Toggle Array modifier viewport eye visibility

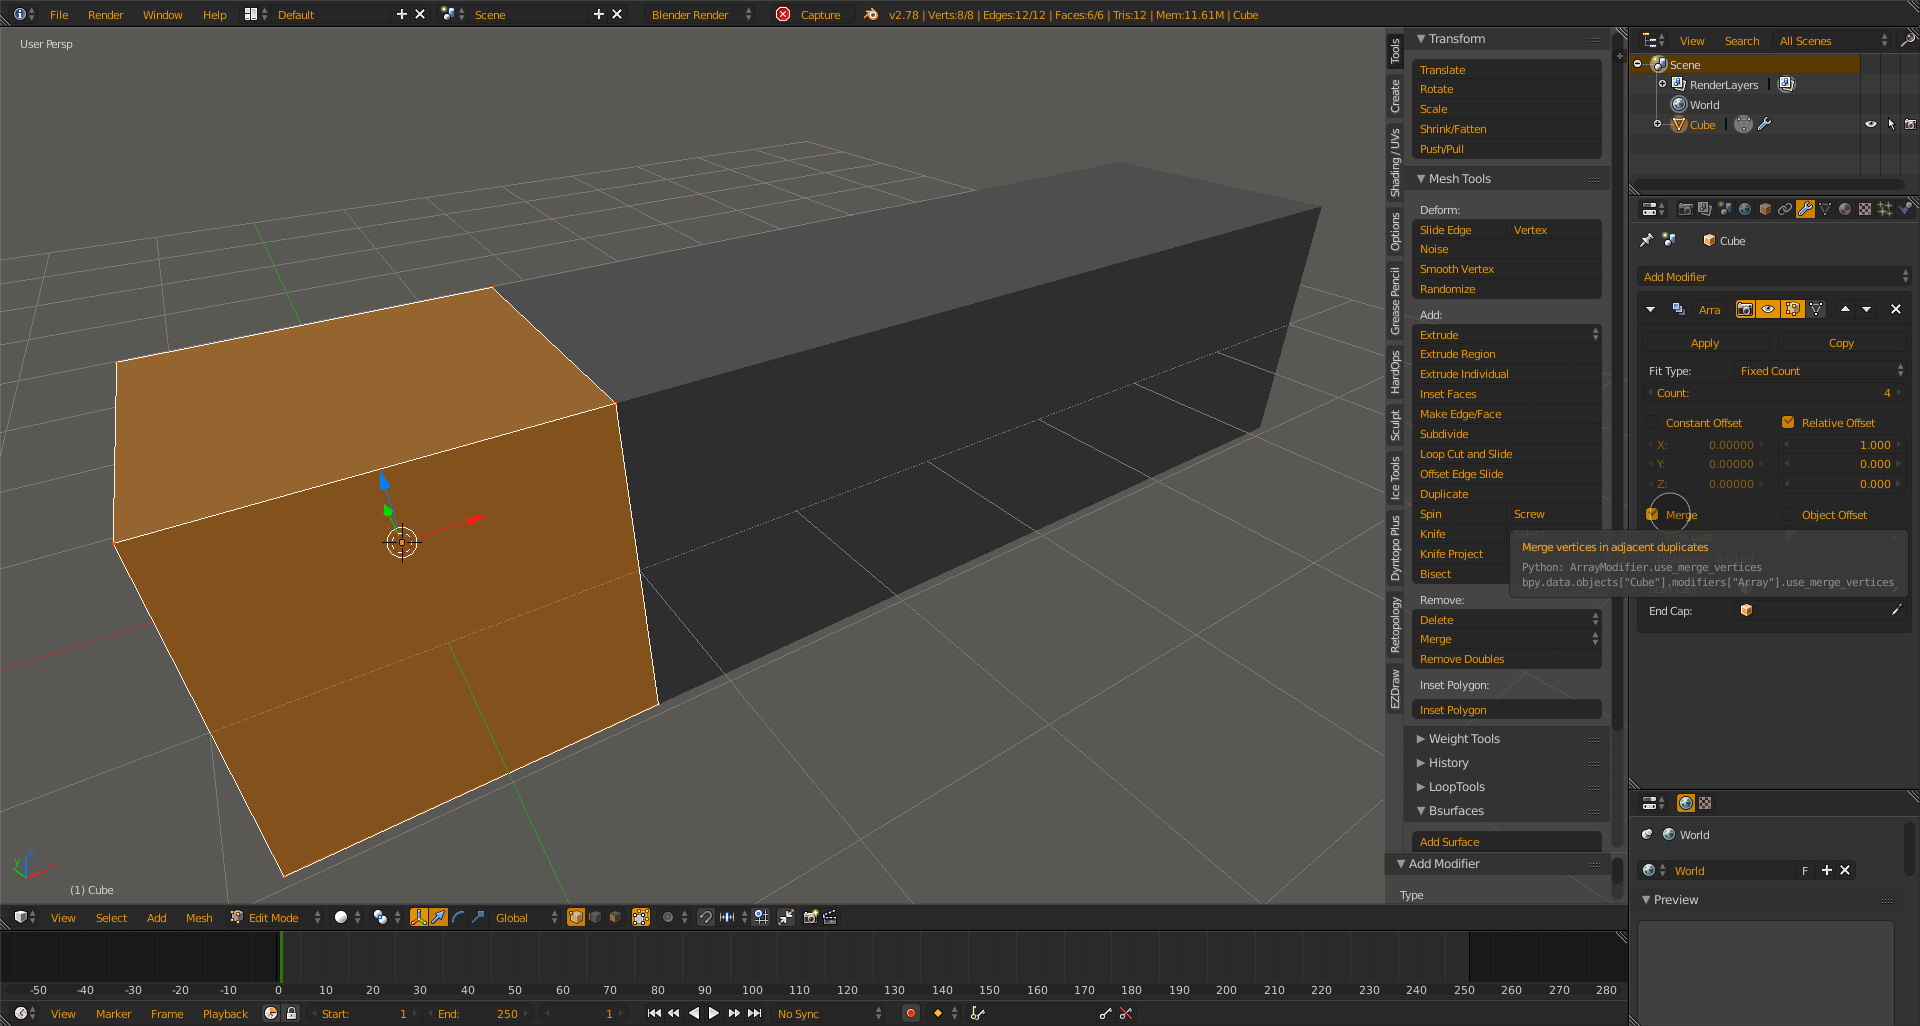(x=1768, y=309)
